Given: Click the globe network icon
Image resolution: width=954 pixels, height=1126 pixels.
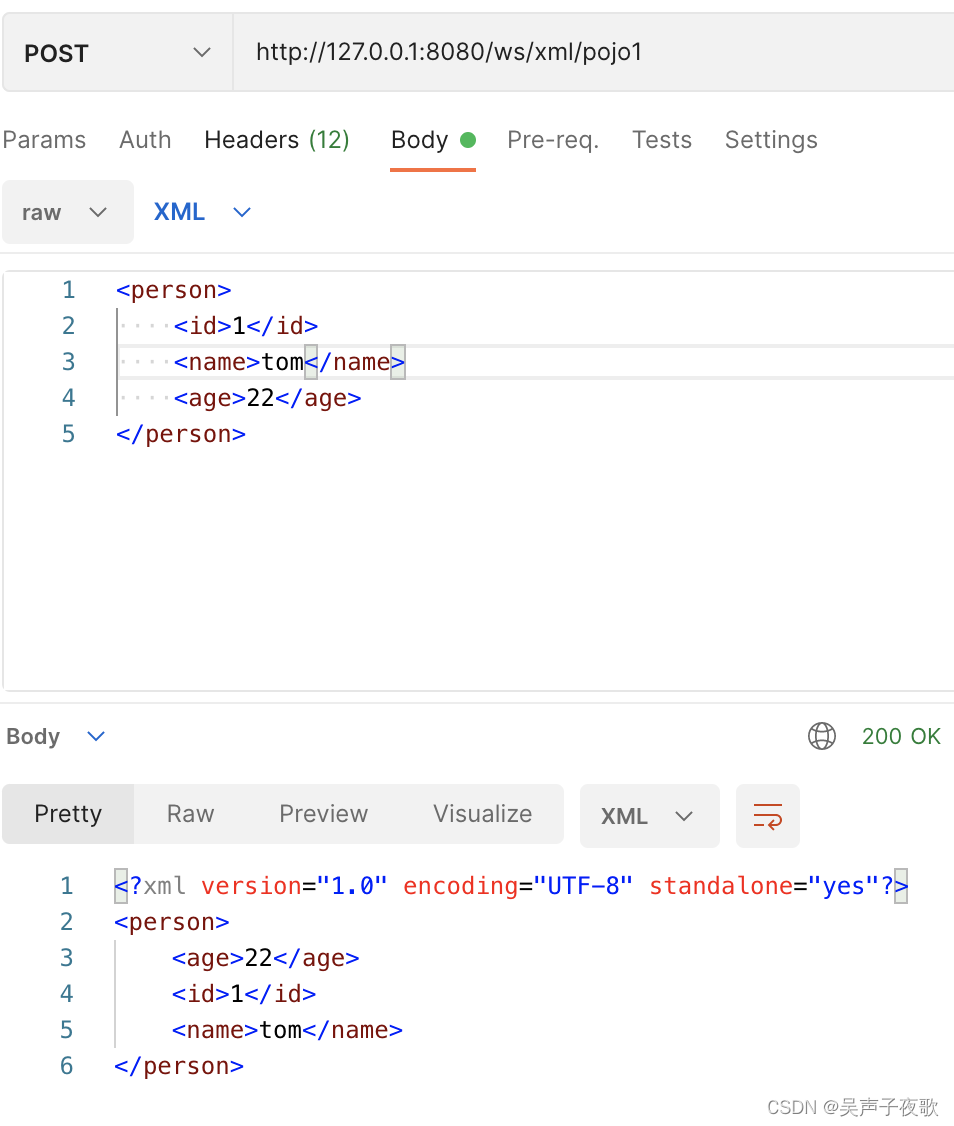Looking at the screenshot, I should click(822, 736).
